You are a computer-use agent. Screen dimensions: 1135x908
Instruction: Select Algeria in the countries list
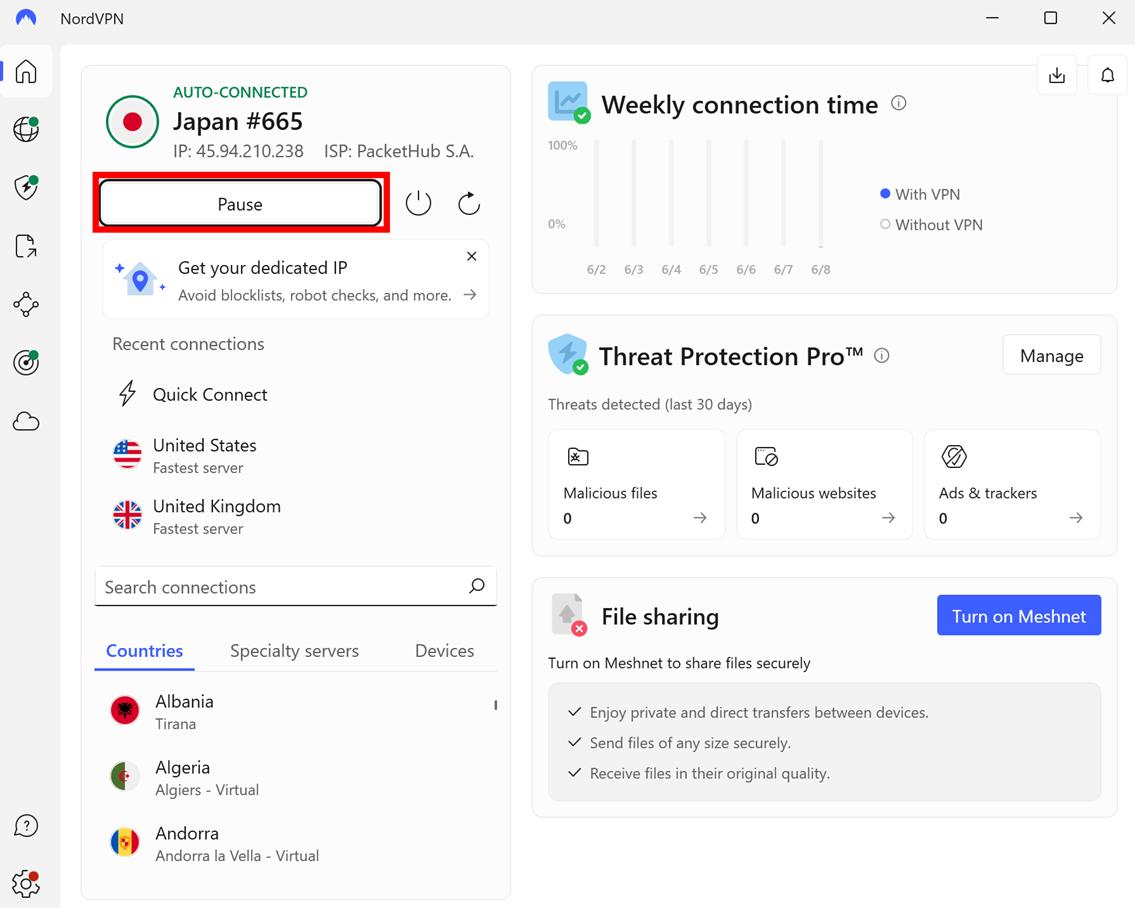[295, 777]
